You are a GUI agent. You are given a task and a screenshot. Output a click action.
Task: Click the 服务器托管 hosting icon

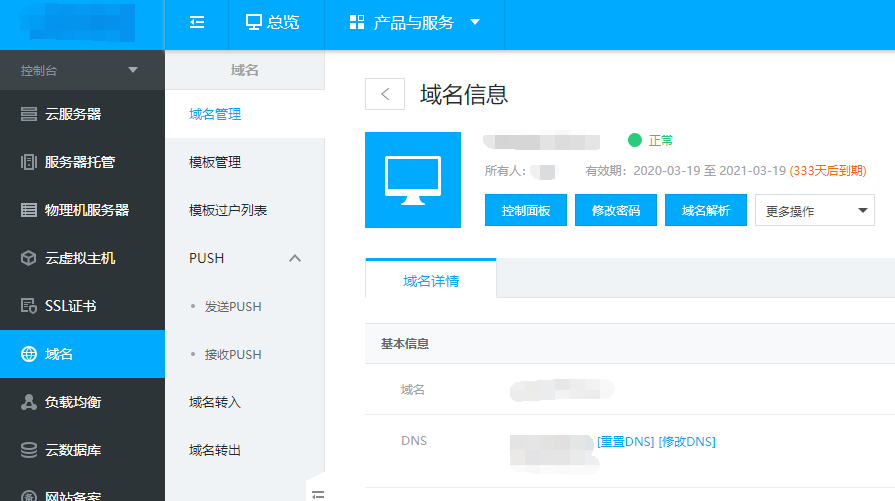click(29, 162)
